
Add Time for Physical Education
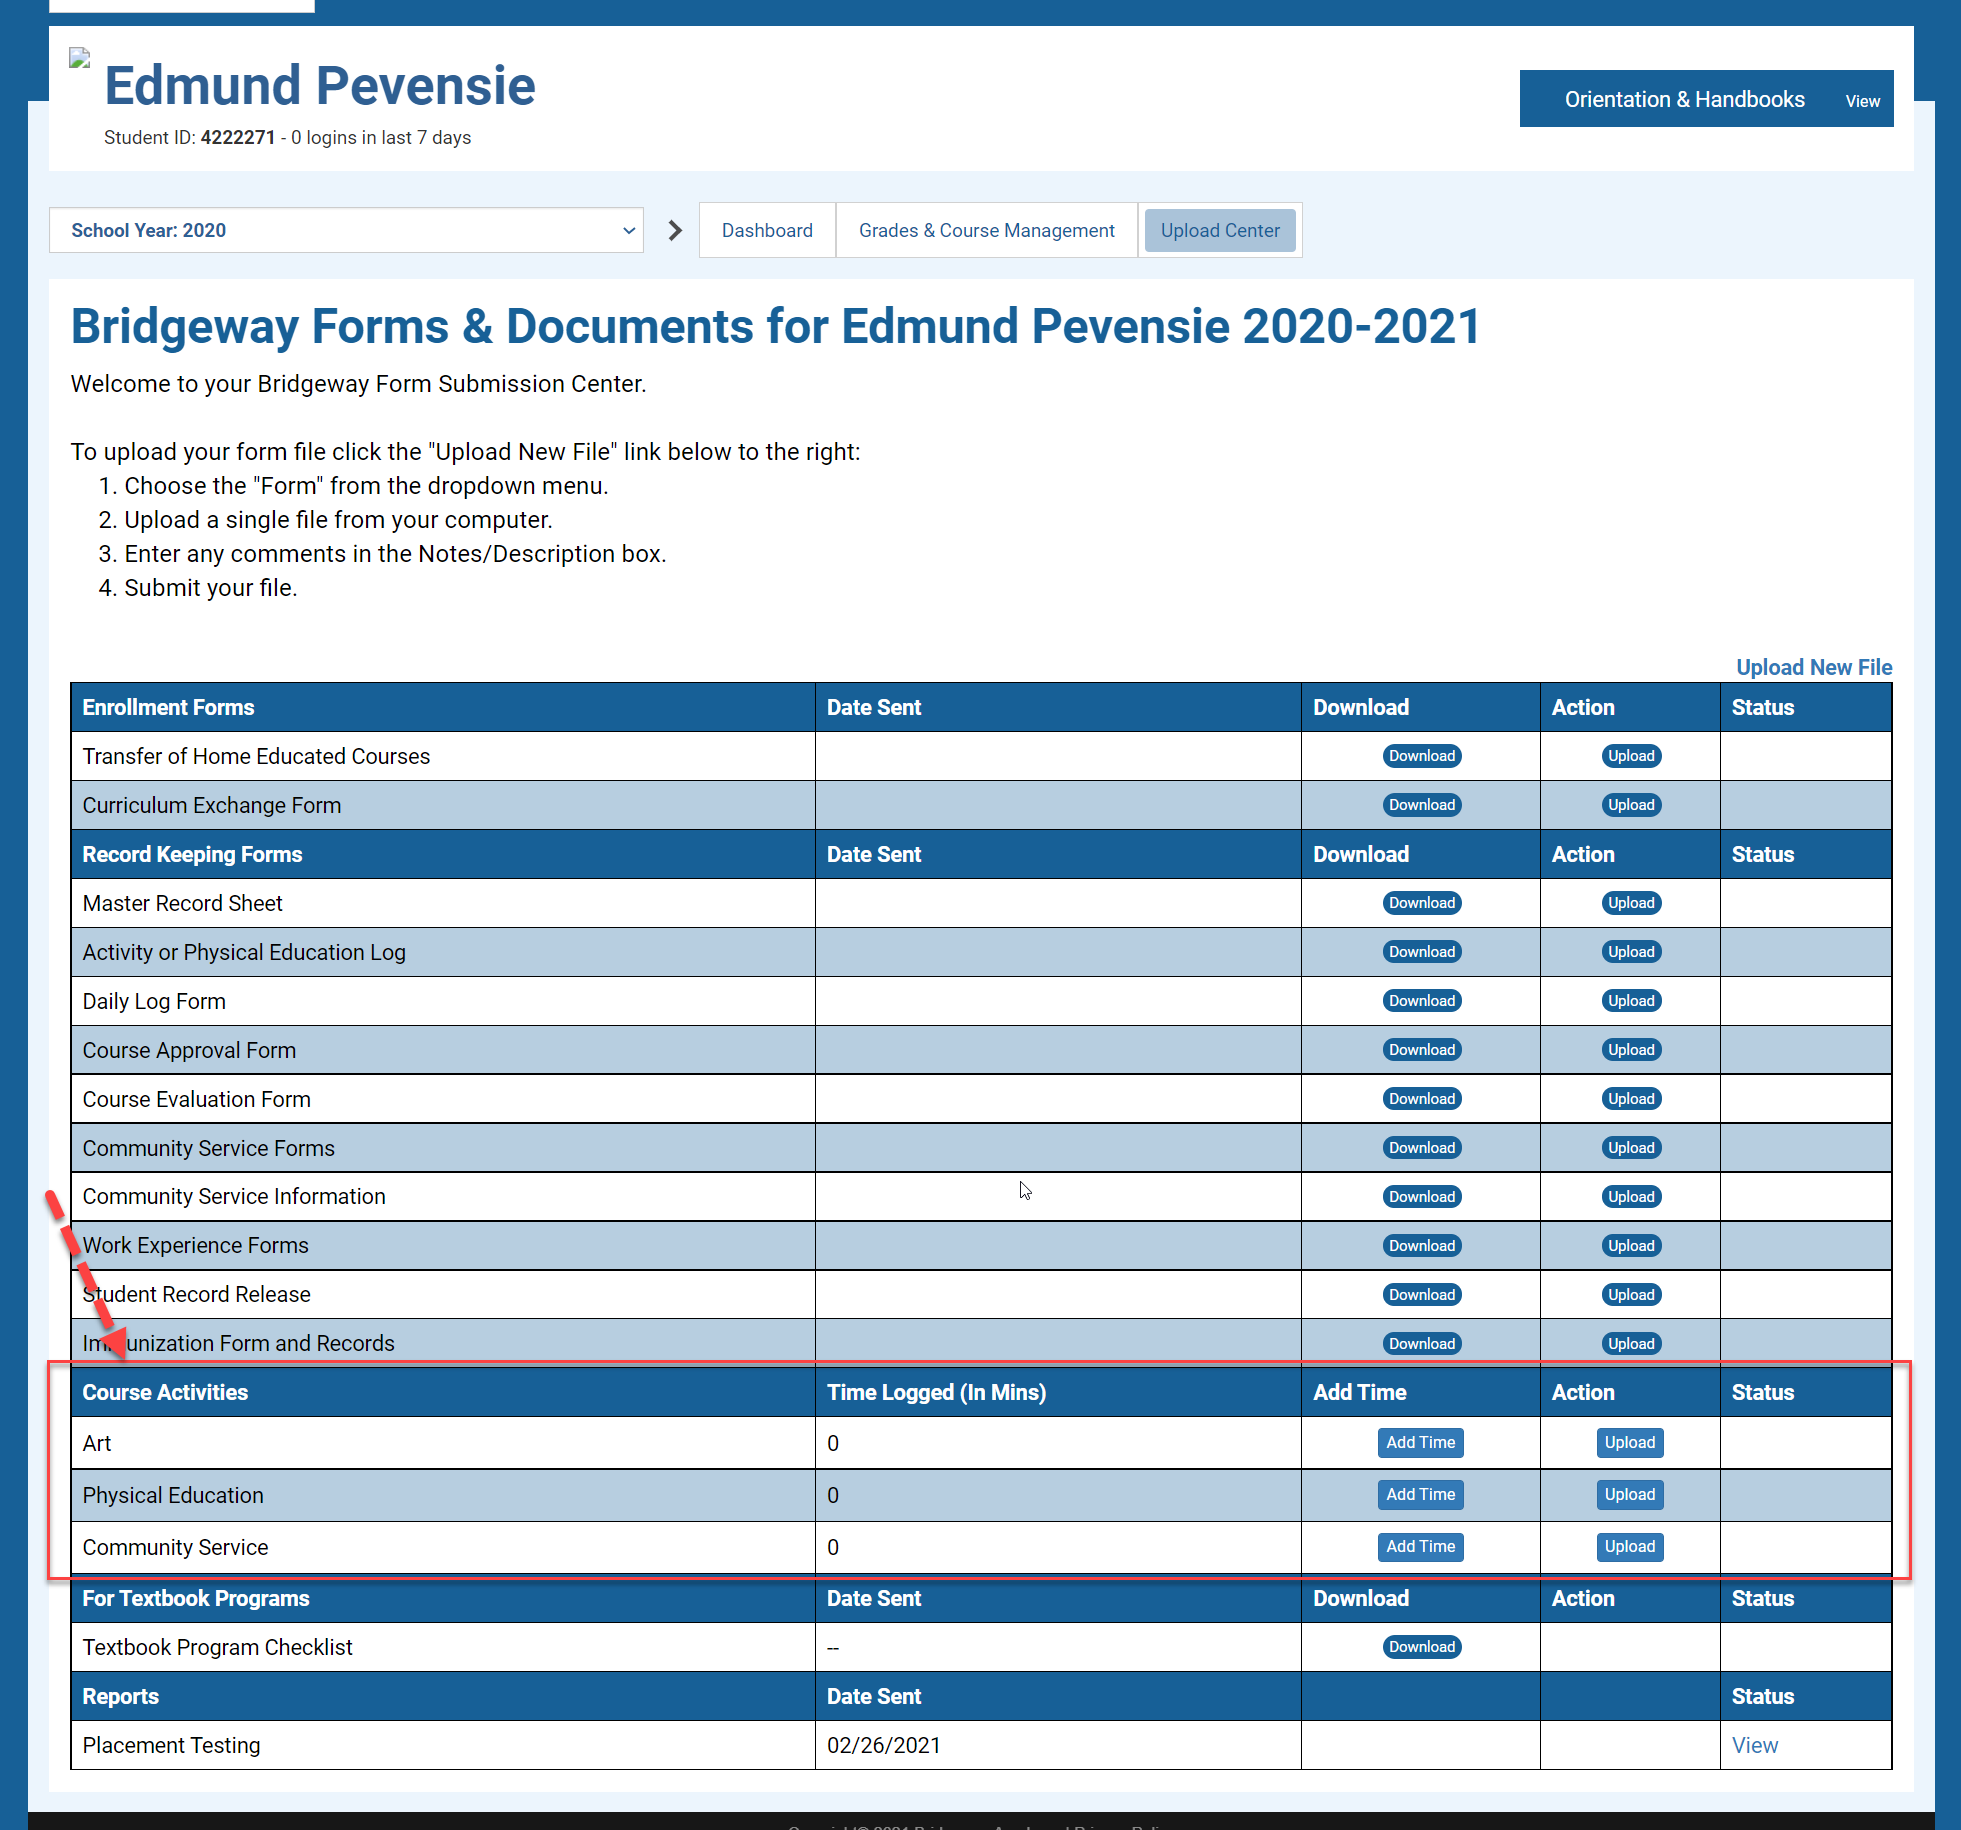coord(1420,1494)
